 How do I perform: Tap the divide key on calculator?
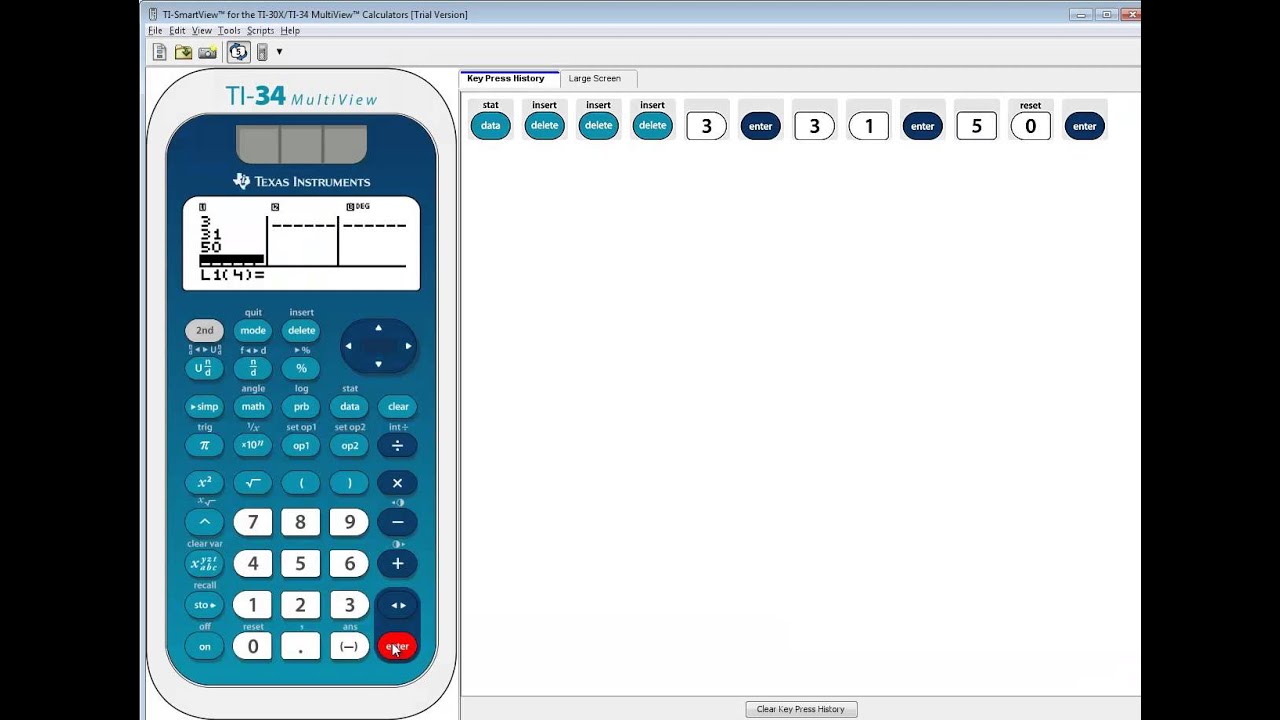398,445
